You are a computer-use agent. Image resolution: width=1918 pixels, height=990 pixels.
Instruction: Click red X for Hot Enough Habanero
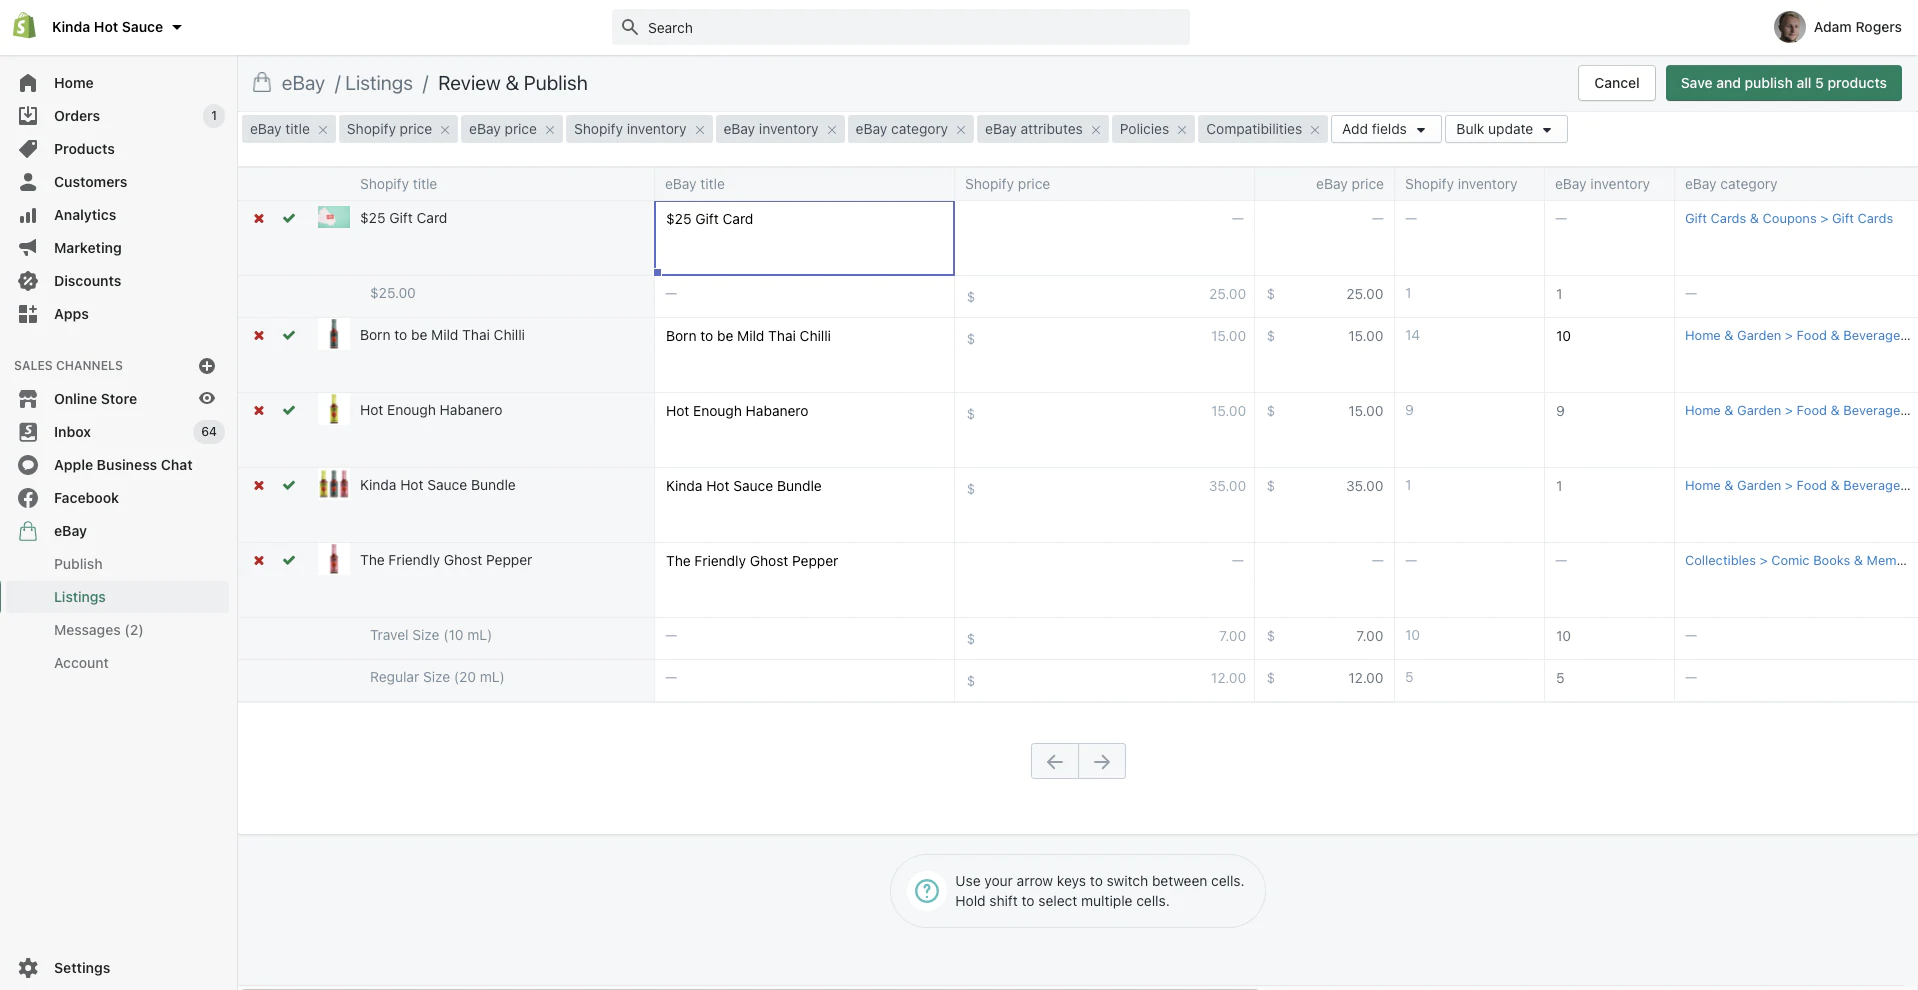pyautogui.click(x=259, y=410)
